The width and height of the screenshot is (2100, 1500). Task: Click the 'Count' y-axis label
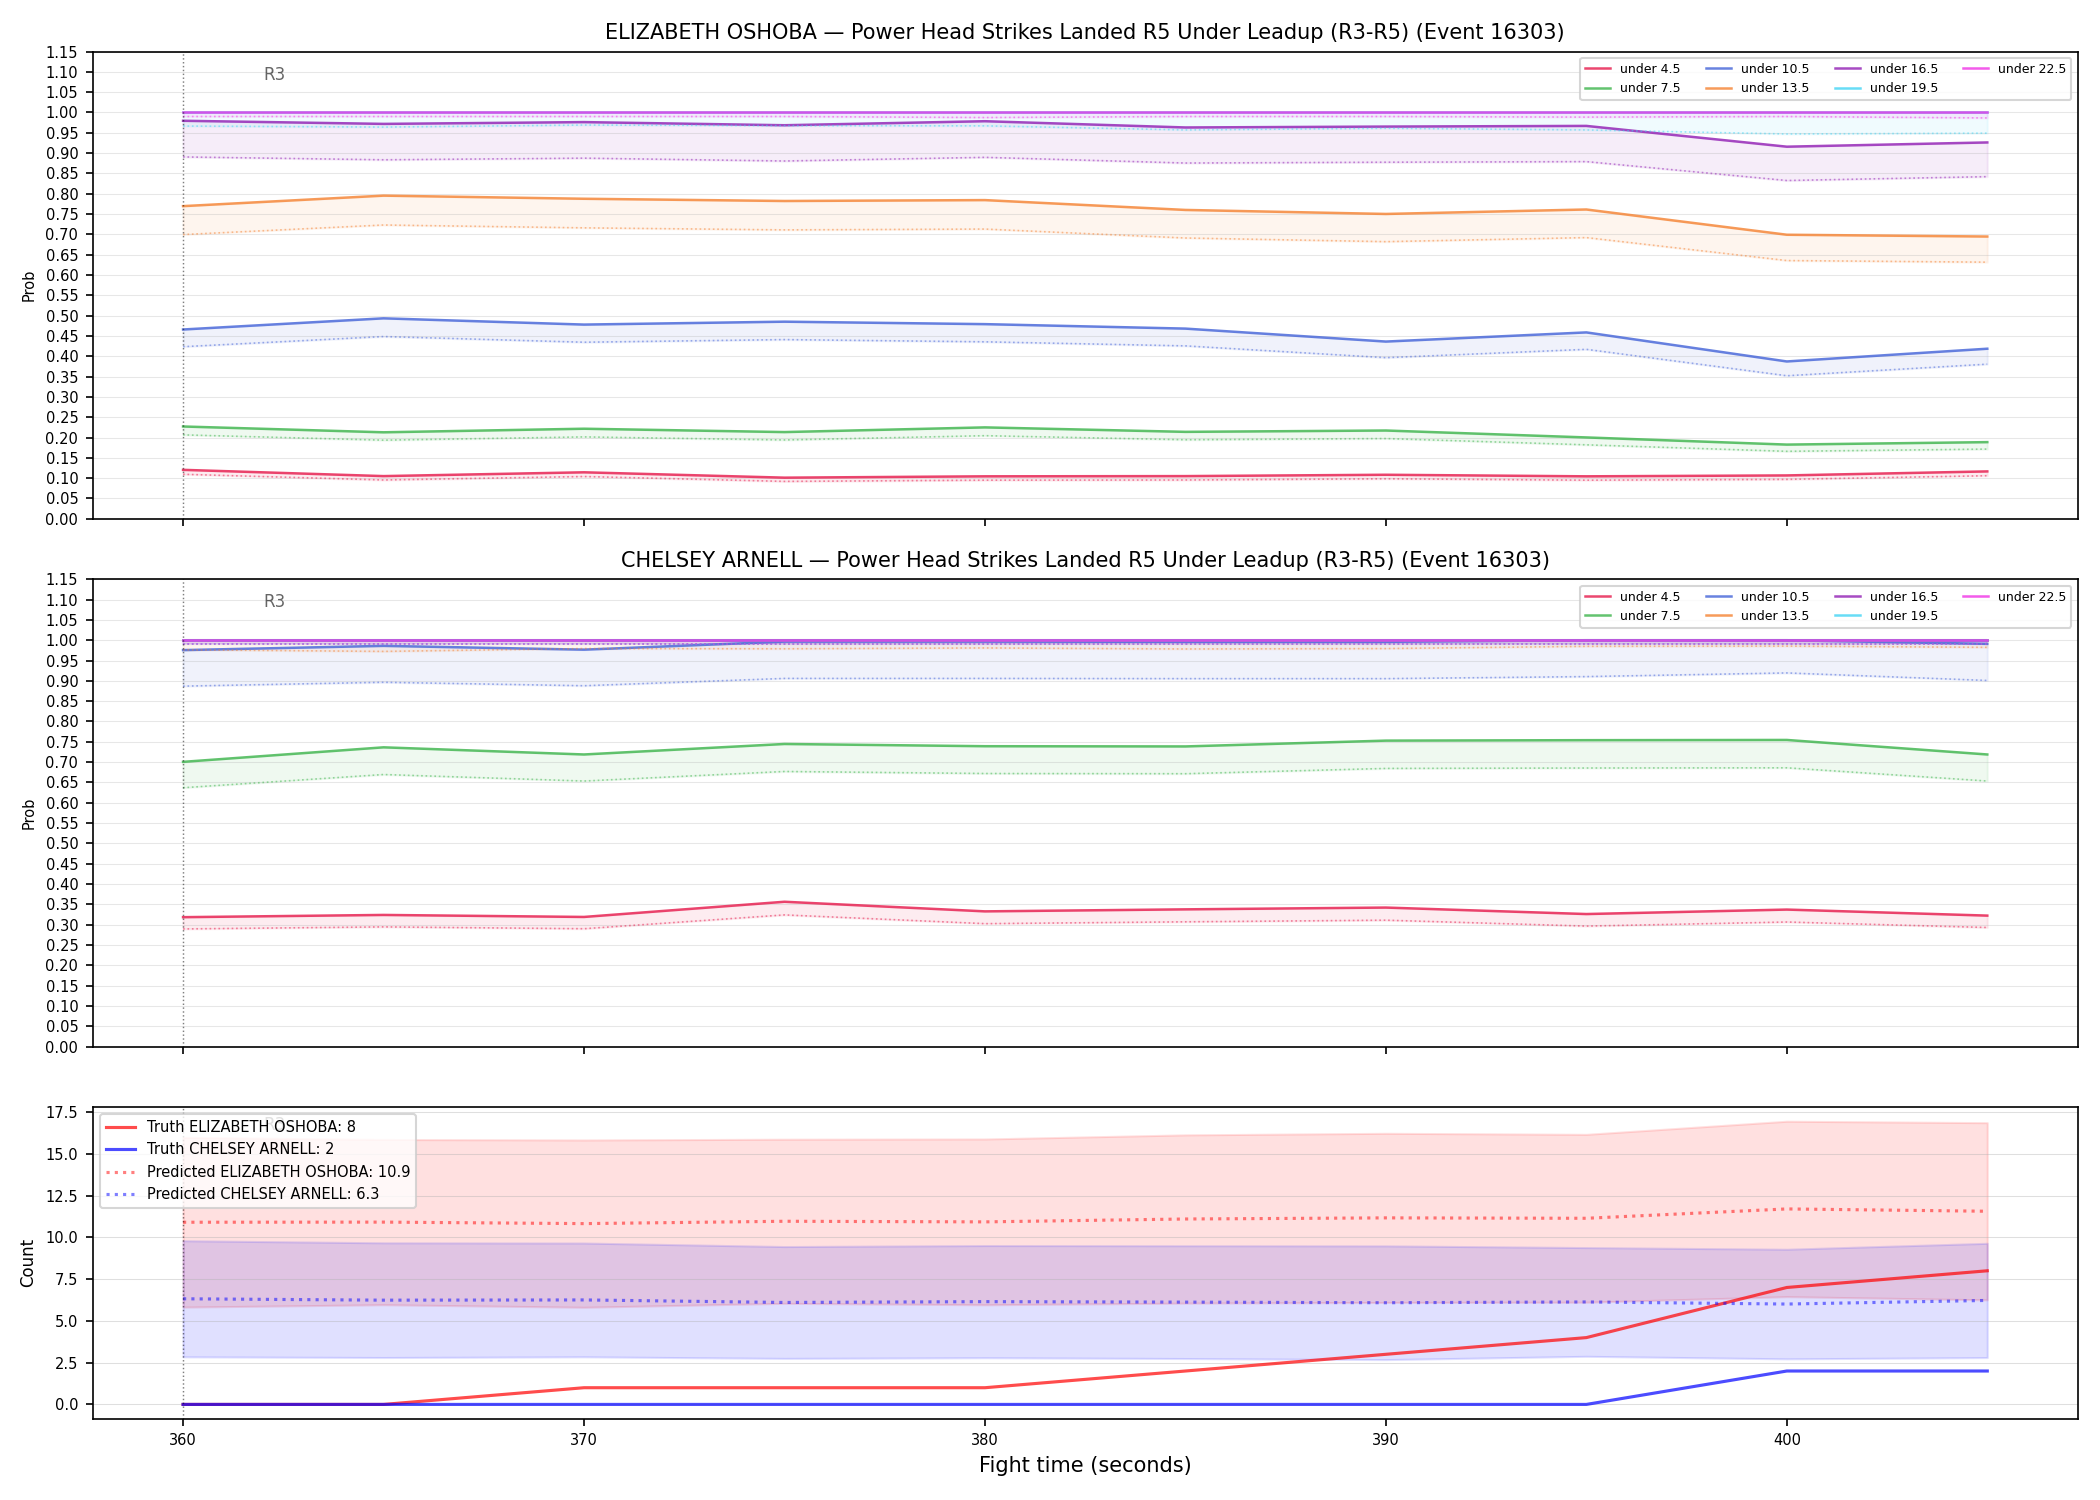[x=27, y=1263]
